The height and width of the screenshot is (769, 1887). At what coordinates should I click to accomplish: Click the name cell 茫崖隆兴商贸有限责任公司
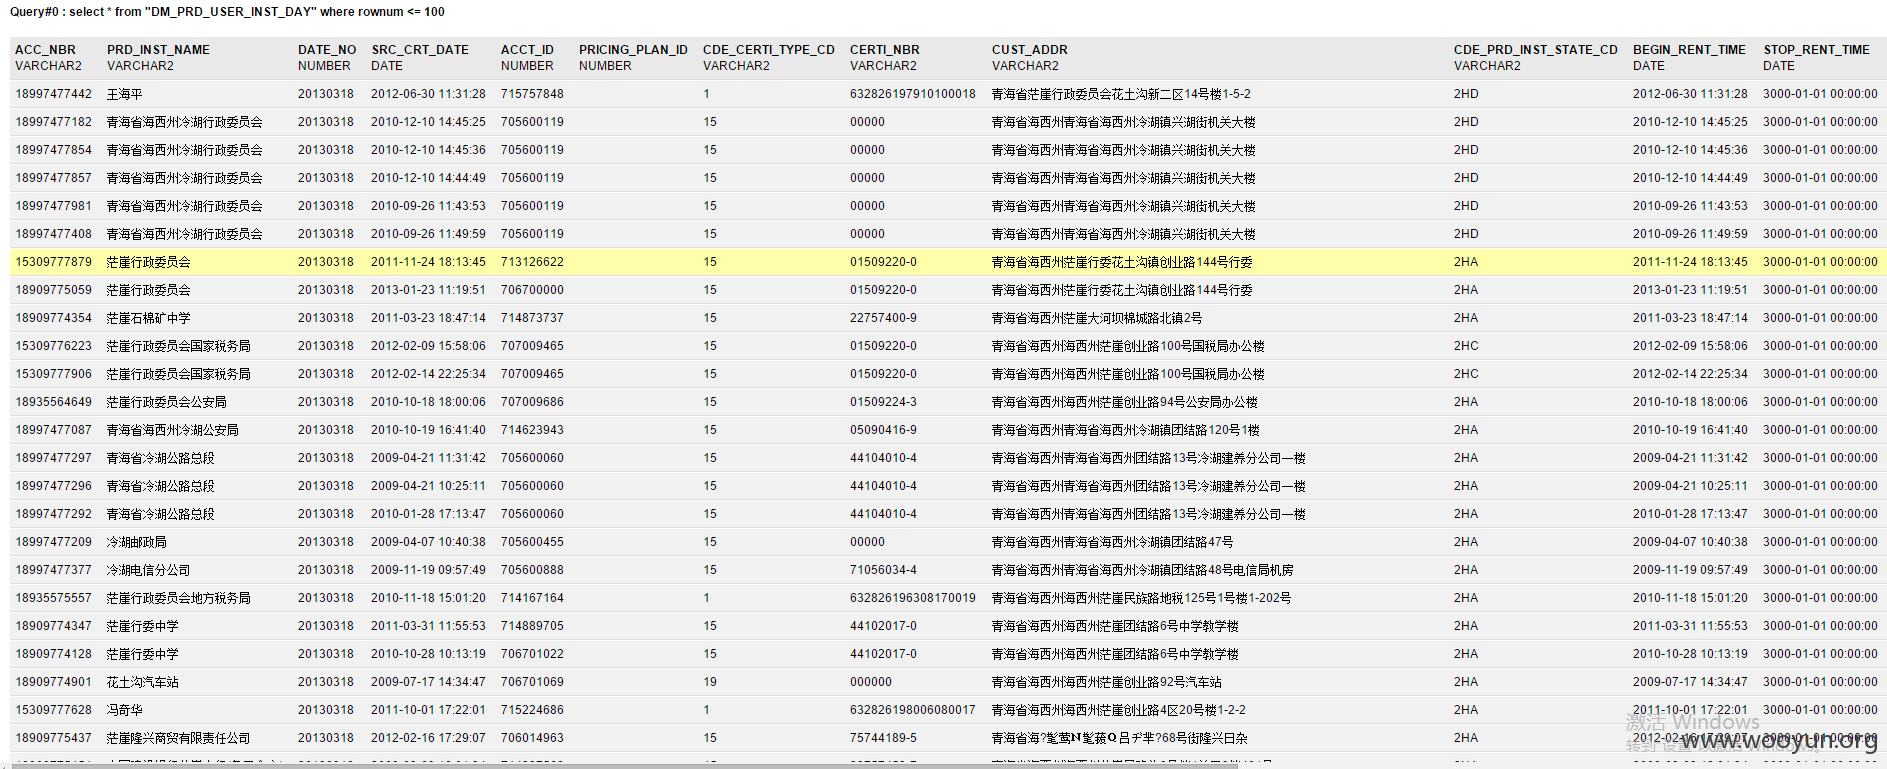[179, 738]
